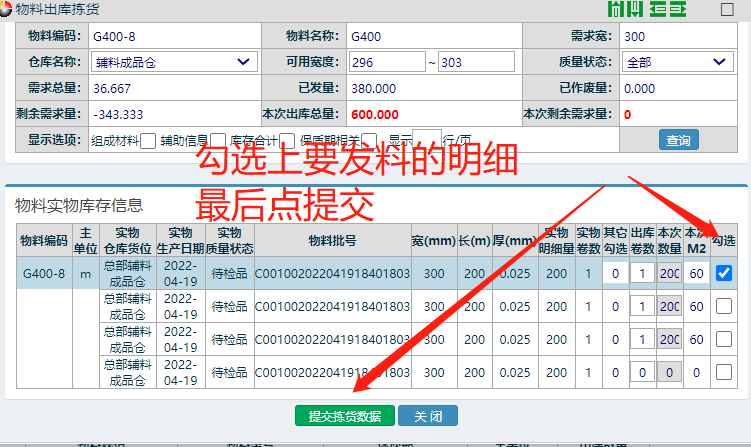
Task: Toggle the 辅助信息 checkbox
Action: (x=217, y=141)
